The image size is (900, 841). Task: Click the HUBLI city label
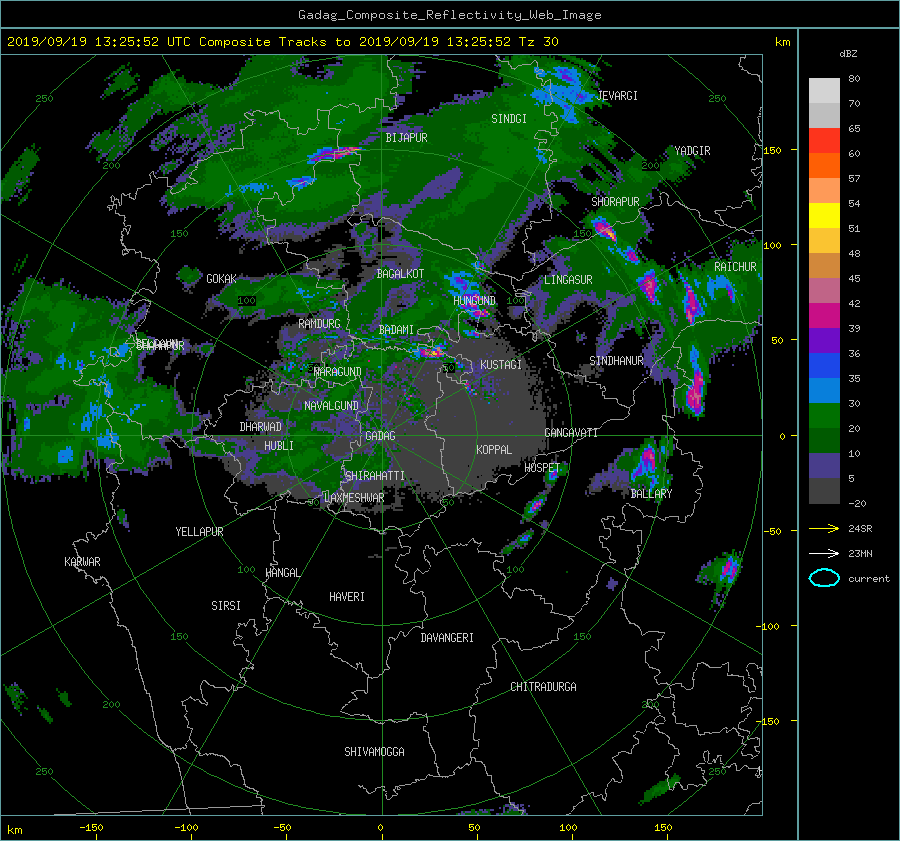click(x=279, y=445)
